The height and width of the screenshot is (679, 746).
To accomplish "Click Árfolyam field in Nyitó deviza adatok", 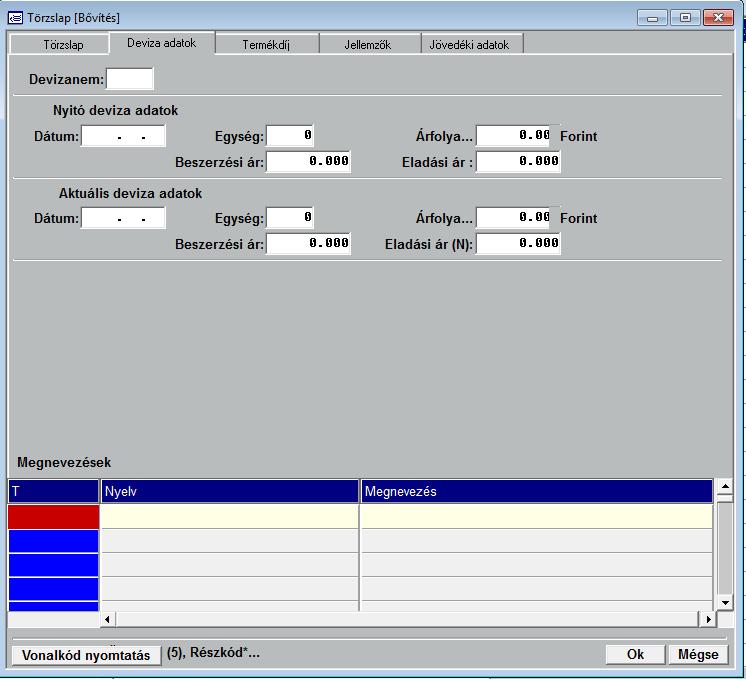I will click(x=514, y=136).
